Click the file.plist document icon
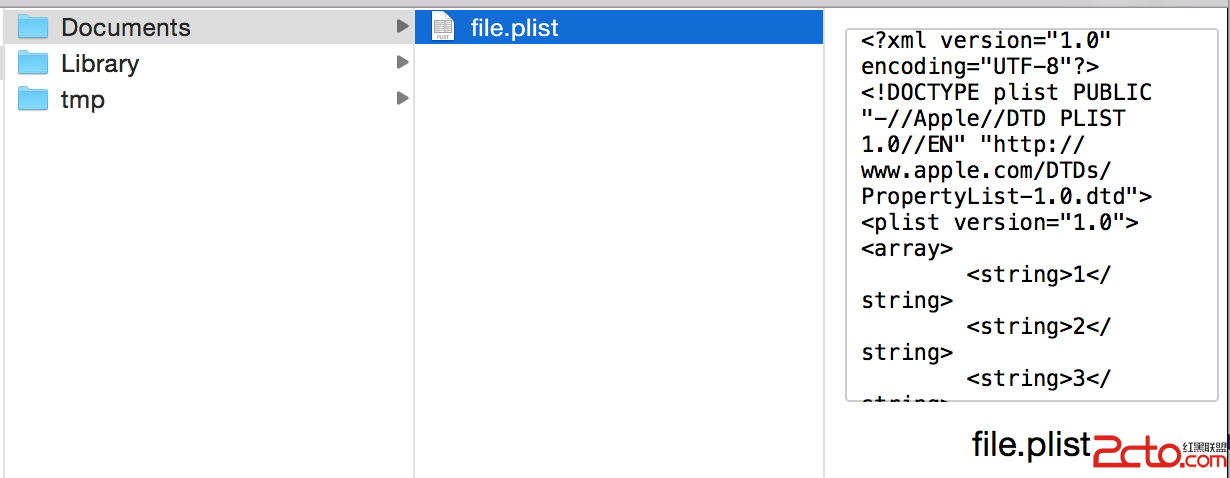1230x478 pixels. coord(442,28)
